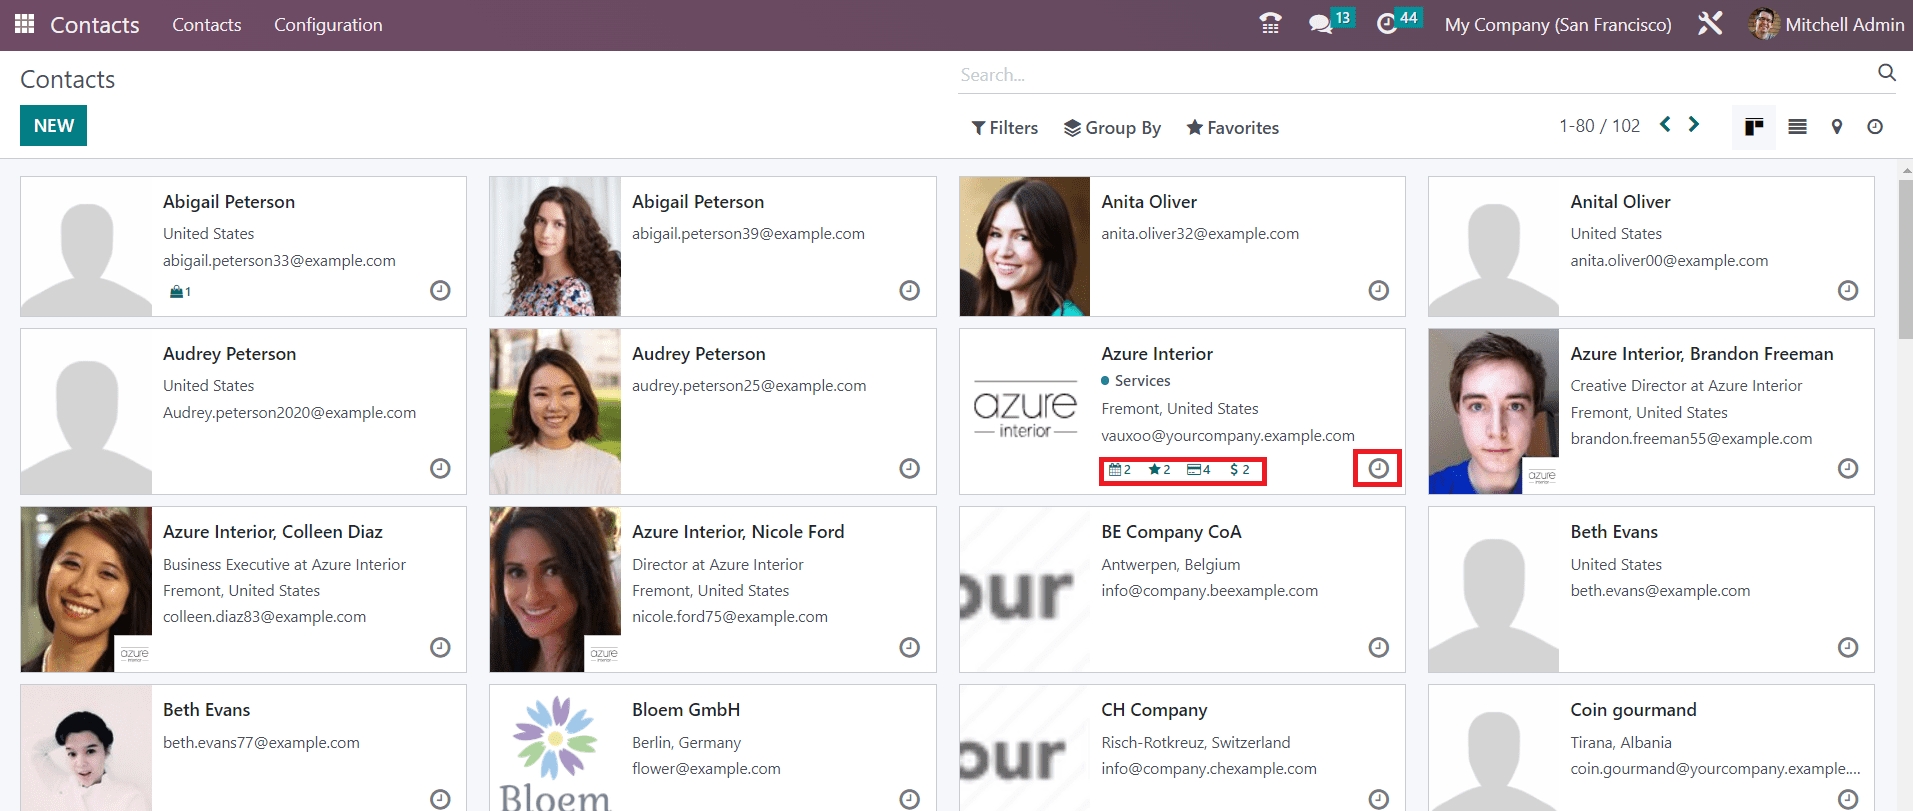This screenshot has width=1913, height=811.
Task: Click the NEW button
Action: click(53, 126)
